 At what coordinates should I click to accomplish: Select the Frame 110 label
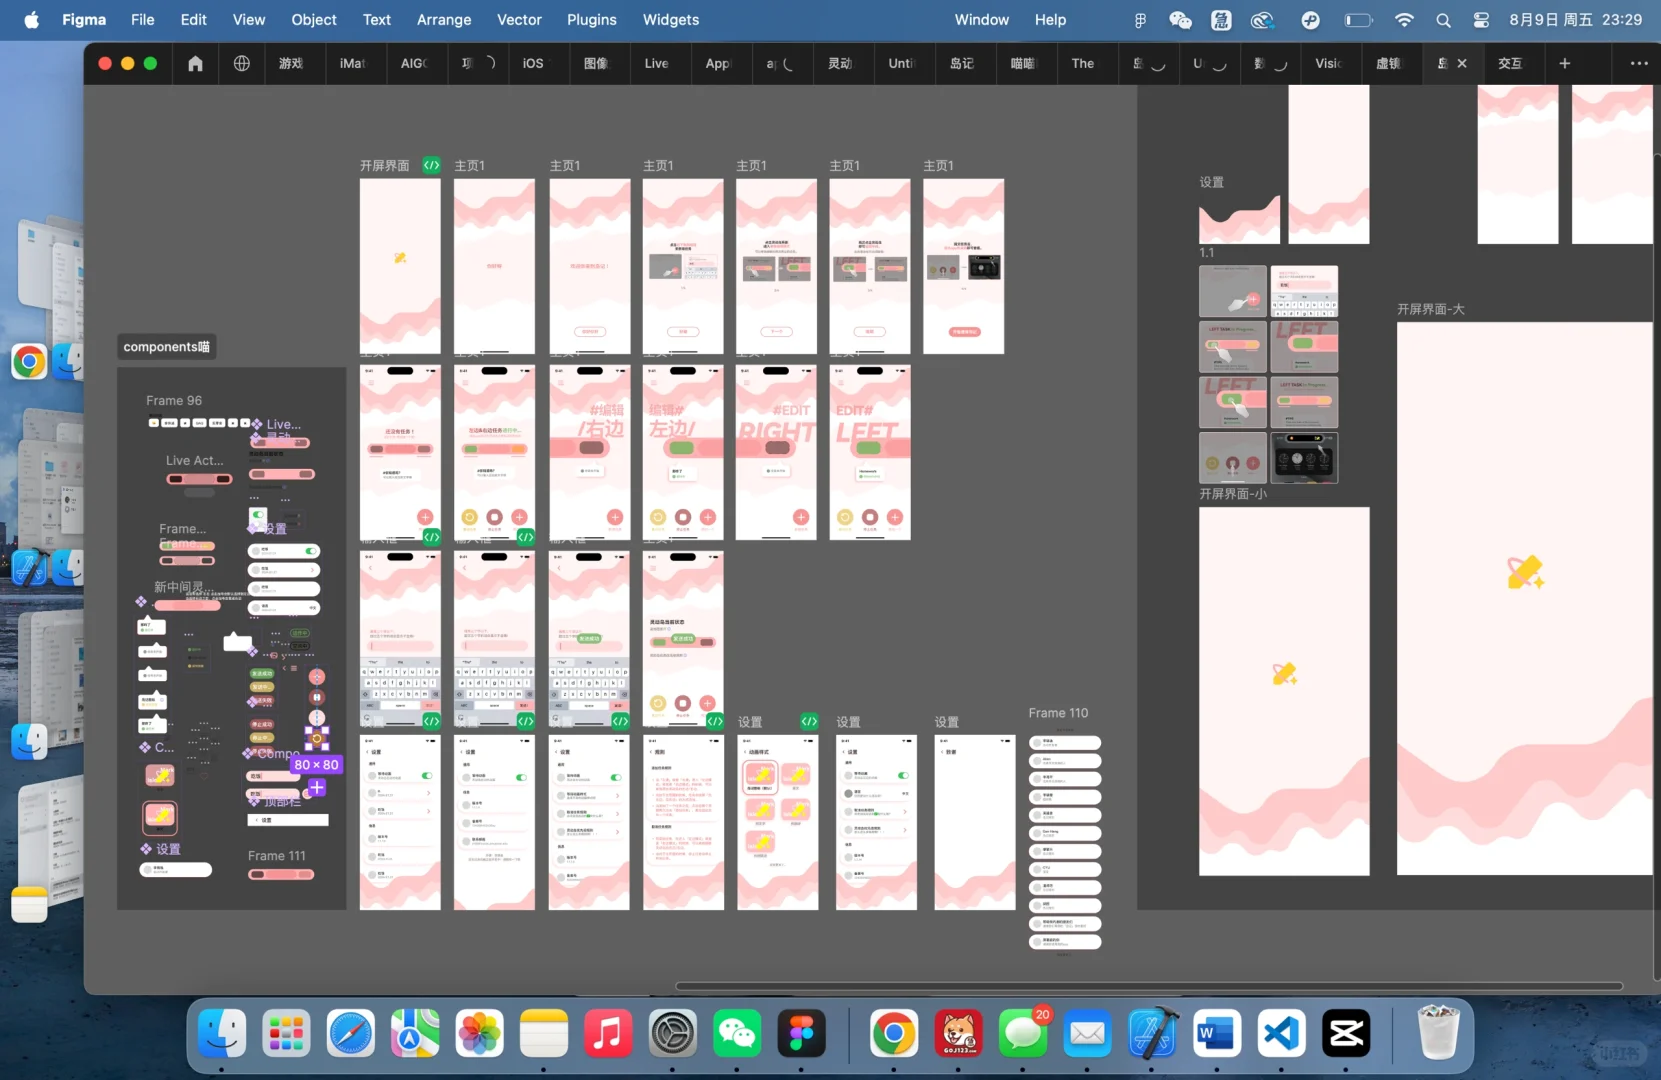1058,713
